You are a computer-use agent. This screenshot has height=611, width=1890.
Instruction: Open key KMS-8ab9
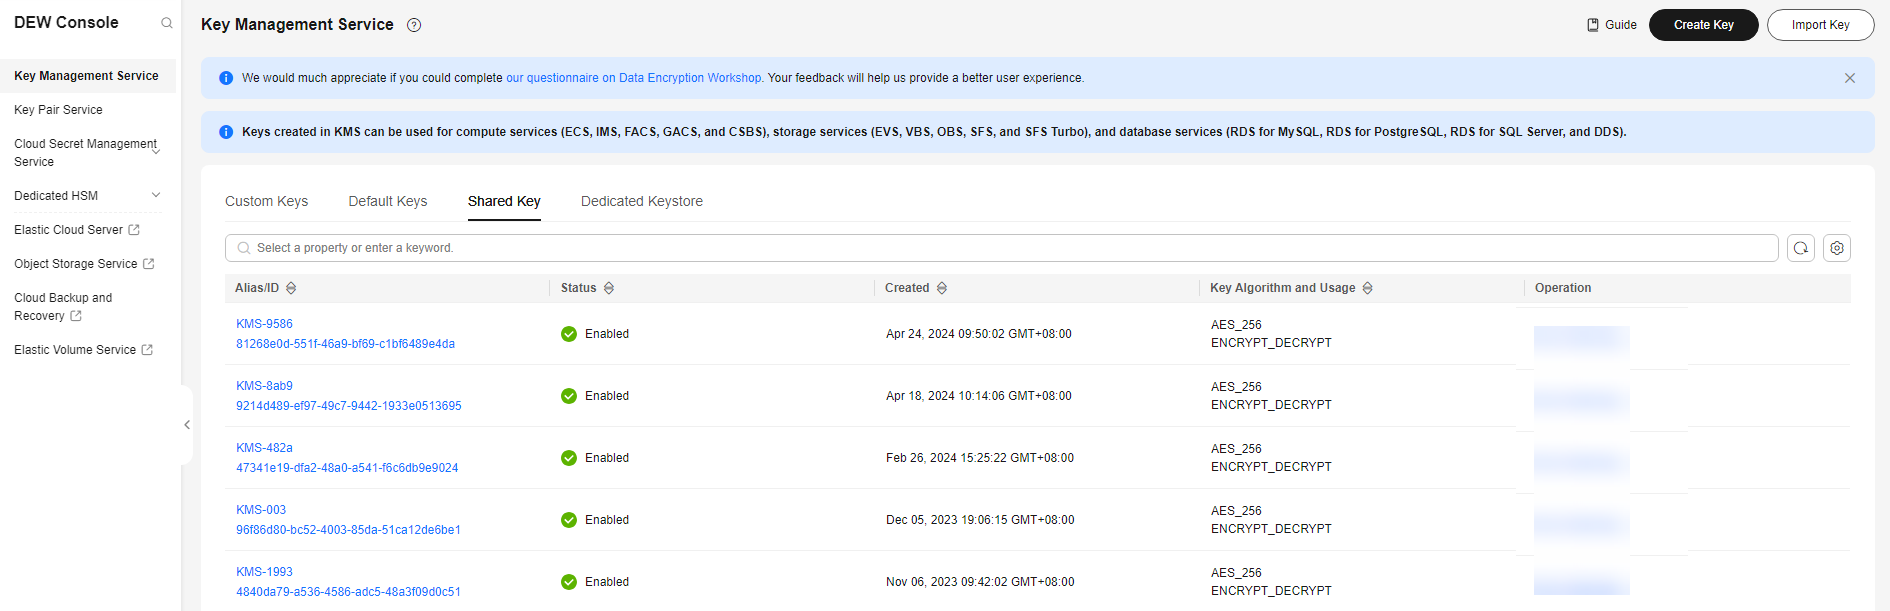[264, 386]
